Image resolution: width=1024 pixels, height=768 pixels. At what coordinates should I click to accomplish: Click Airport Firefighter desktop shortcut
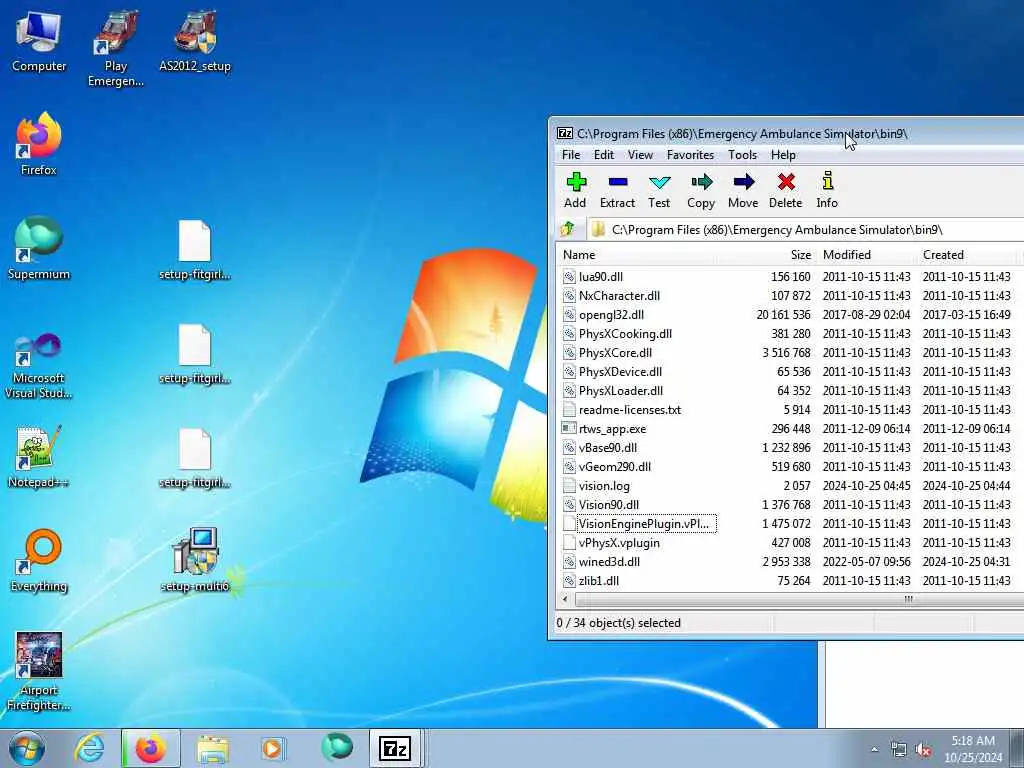click(39, 672)
